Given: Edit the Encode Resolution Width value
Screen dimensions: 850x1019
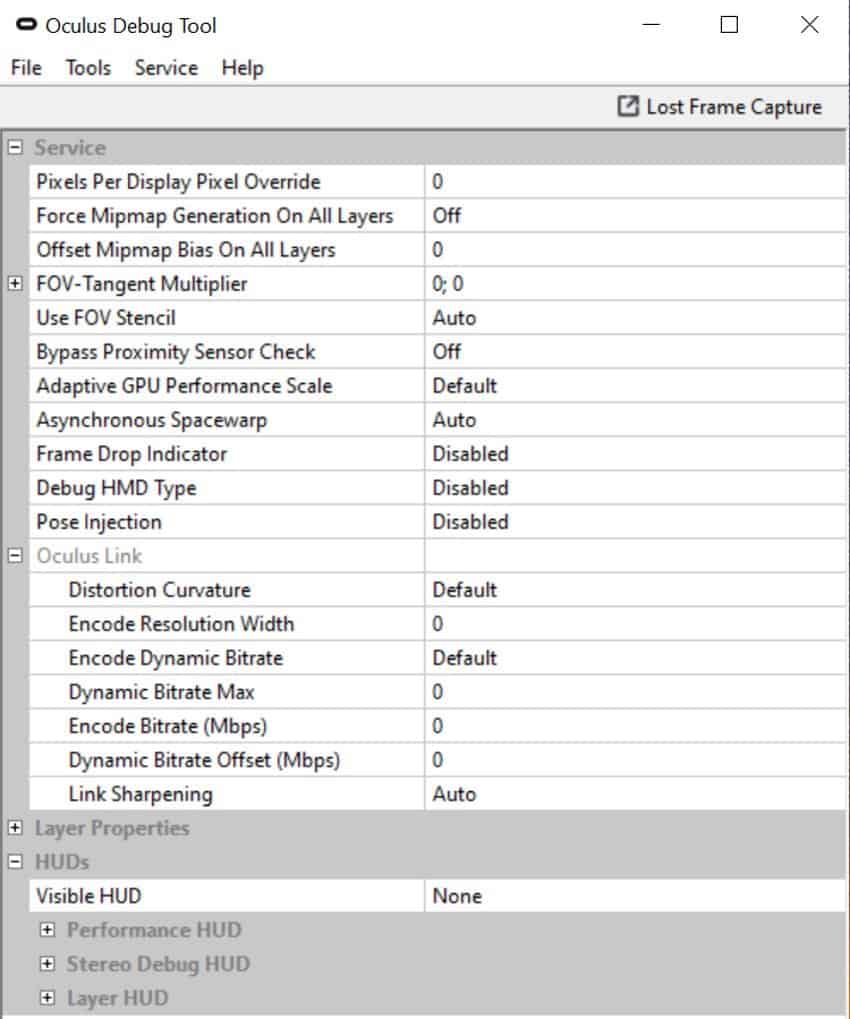Looking at the screenshot, I should [635, 624].
